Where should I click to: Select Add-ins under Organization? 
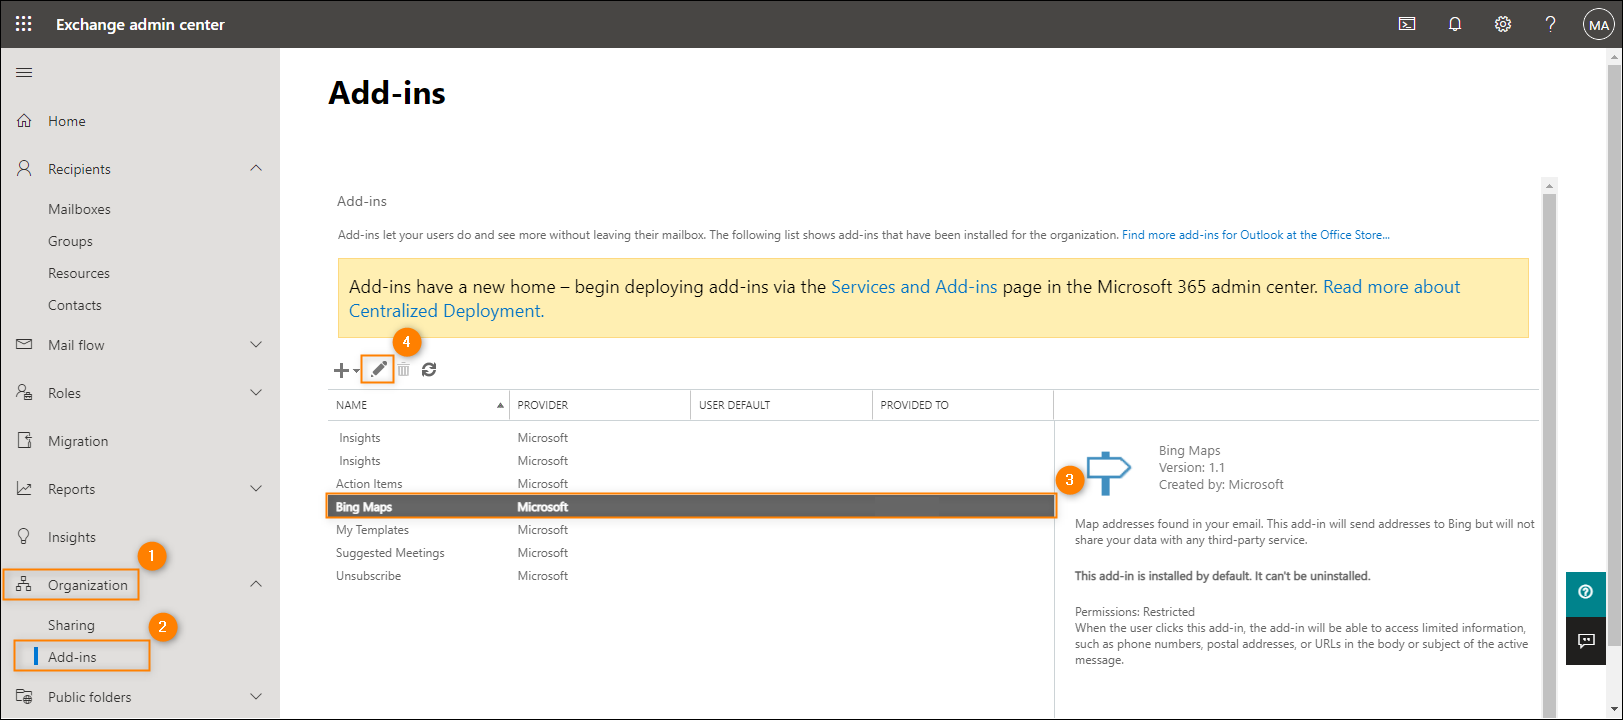pos(72,657)
